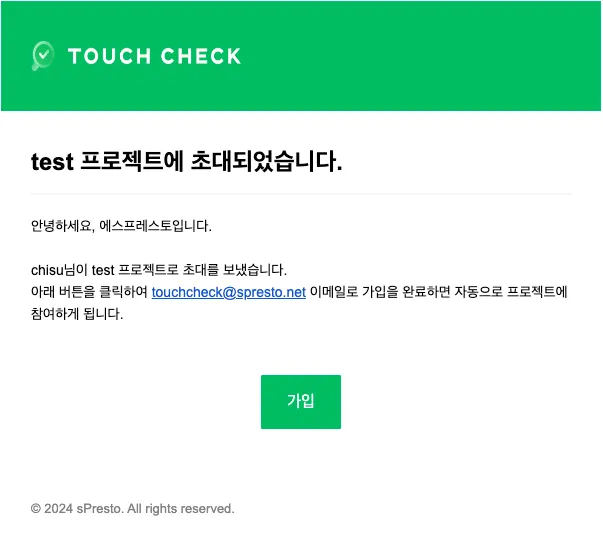The width and height of the screenshot is (603, 542).
Task: Click the heading 'test 프로젝트에 초대되었습니다.'
Action: (187, 161)
